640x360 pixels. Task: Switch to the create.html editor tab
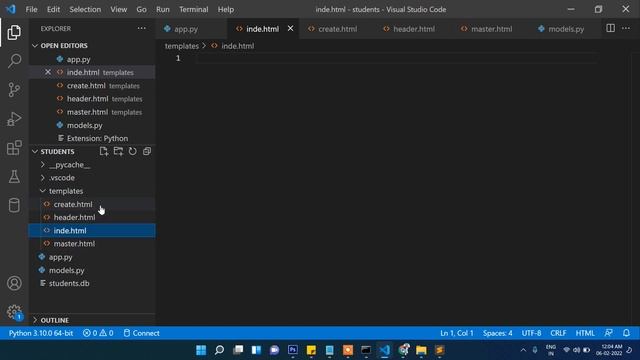click(337, 29)
